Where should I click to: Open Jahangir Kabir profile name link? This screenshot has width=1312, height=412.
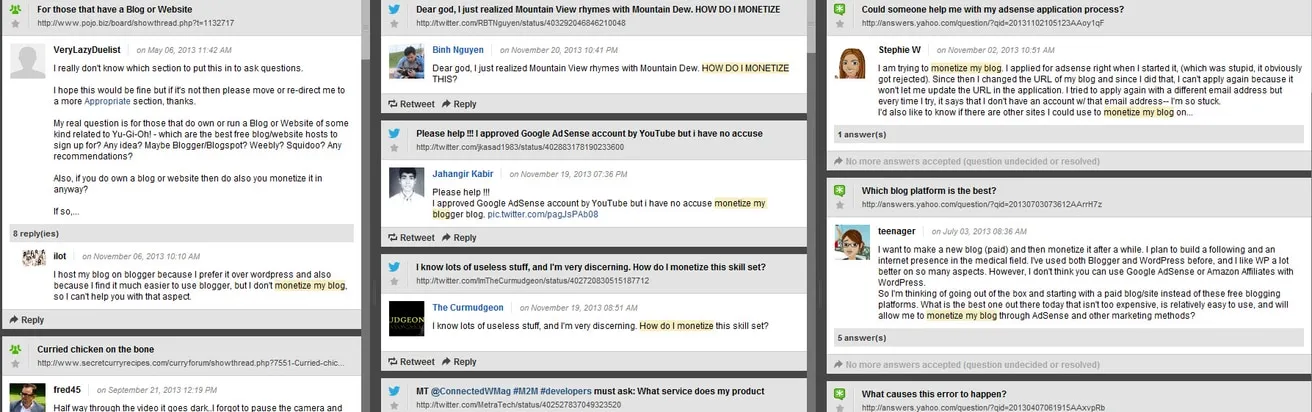463,173
